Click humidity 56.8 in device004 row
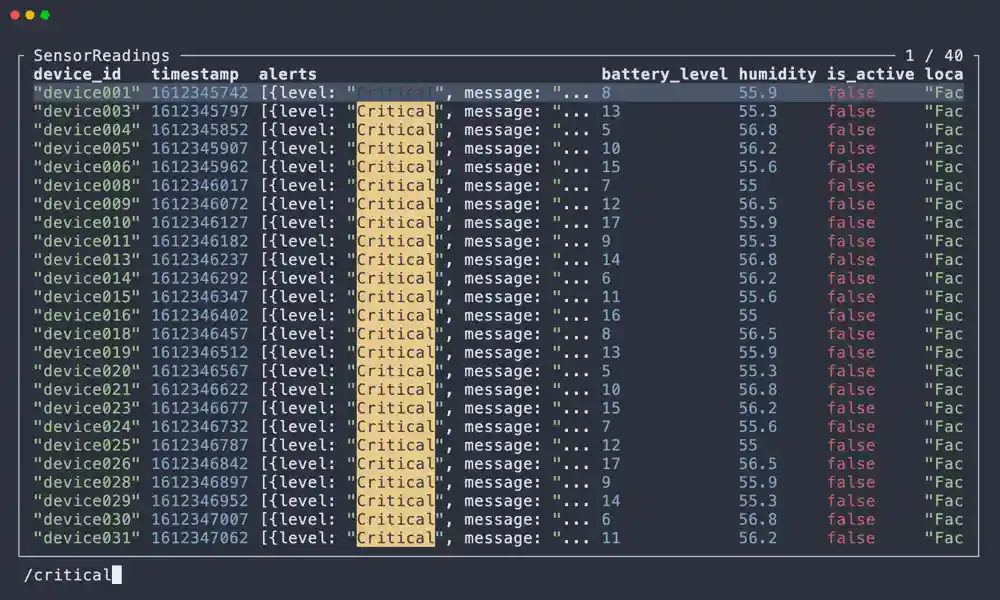This screenshot has height=600, width=1000. [x=758, y=129]
